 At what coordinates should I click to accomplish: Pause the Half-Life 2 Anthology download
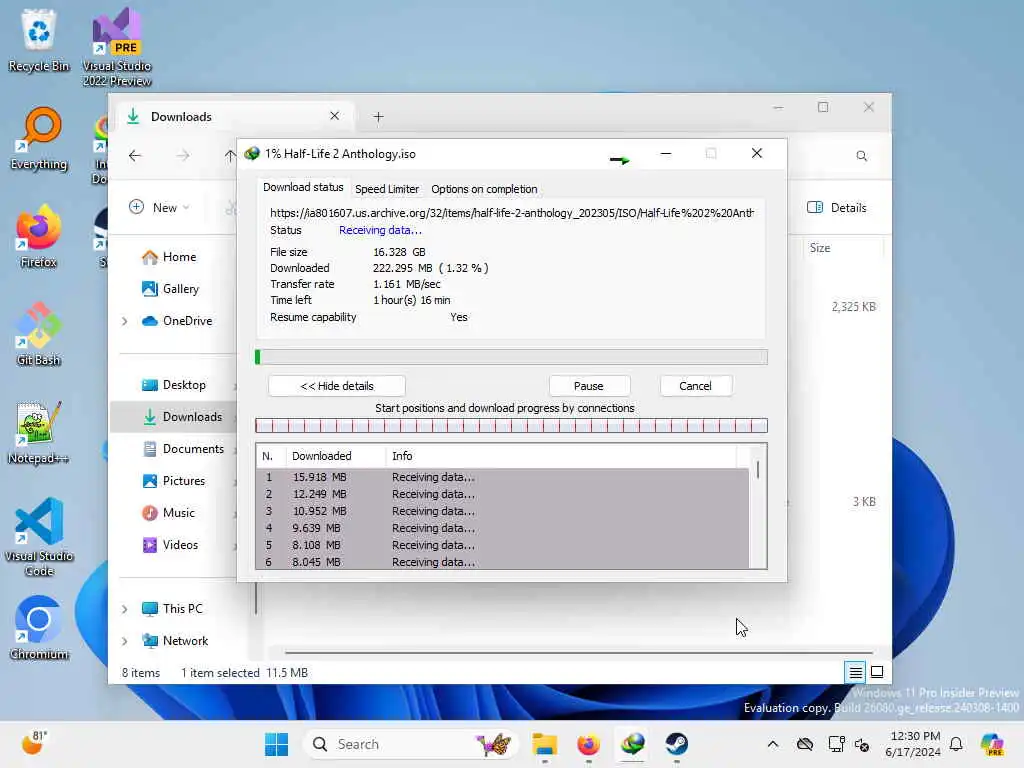coord(588,386)
